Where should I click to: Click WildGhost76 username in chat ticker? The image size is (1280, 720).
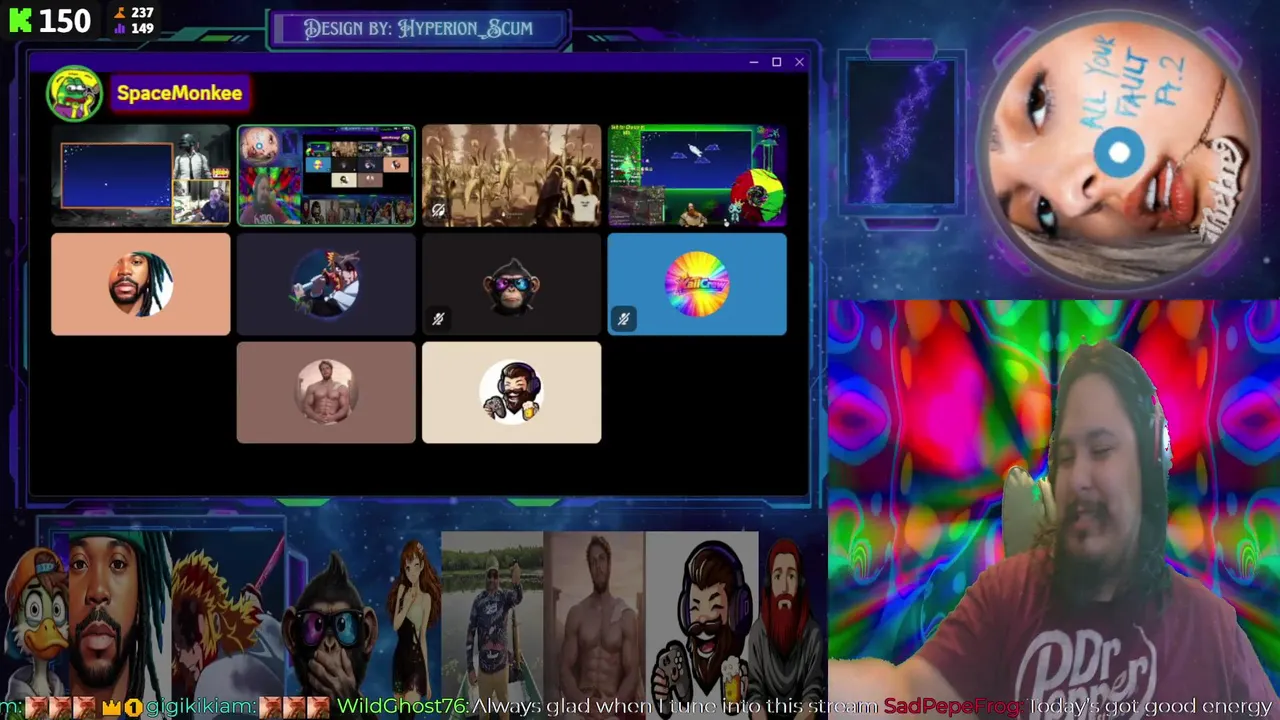(401, 707)
